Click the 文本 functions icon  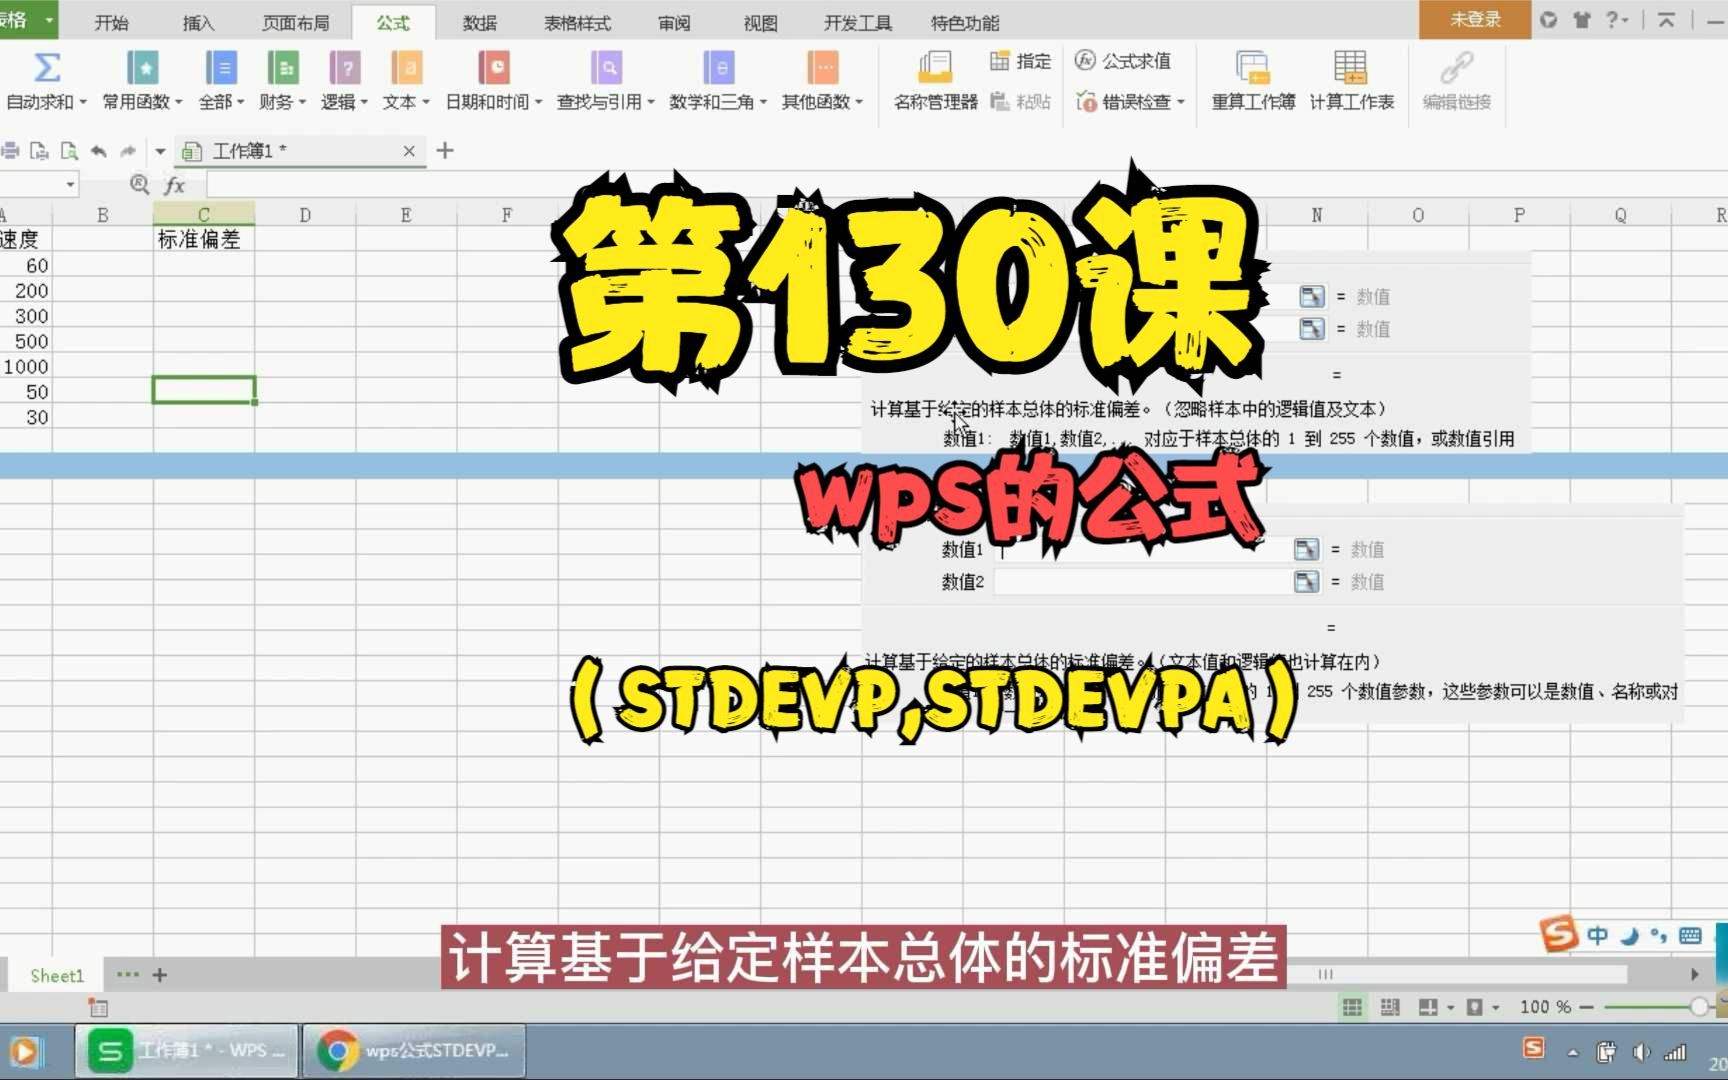406,68
